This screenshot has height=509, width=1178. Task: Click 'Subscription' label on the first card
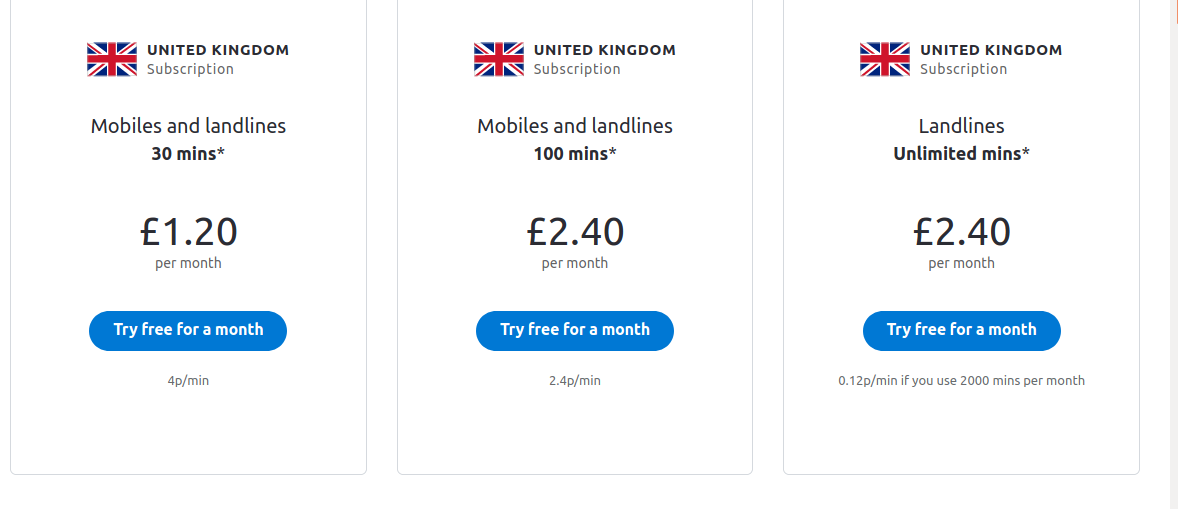(x=190, y=69)
